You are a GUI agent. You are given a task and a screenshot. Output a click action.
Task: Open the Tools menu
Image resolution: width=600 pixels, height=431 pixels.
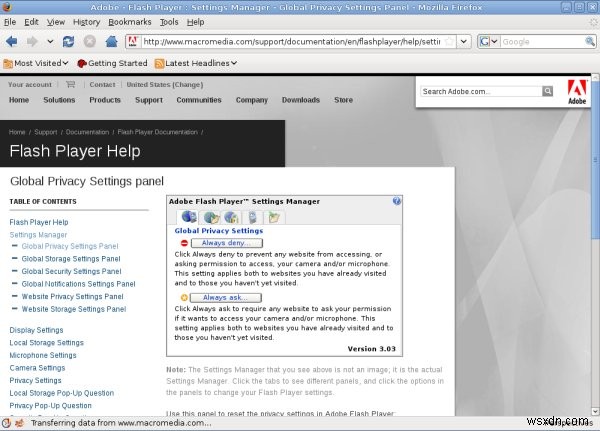(x=169, y=22)
